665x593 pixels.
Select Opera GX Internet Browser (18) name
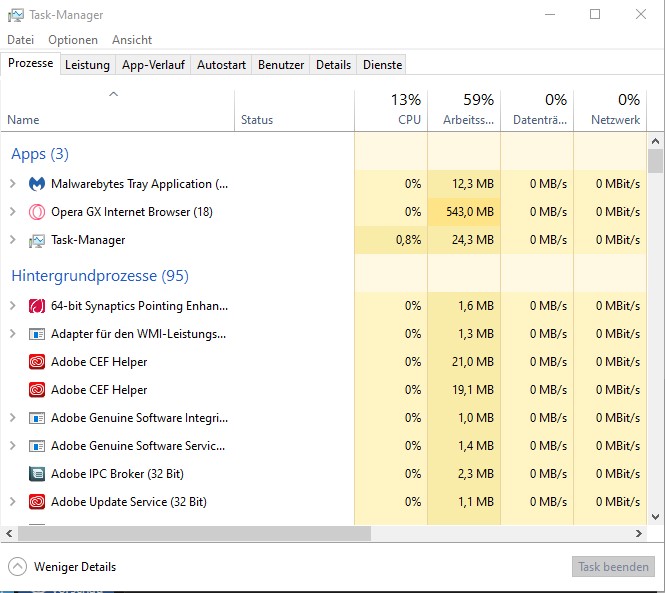tap(132, 212)
